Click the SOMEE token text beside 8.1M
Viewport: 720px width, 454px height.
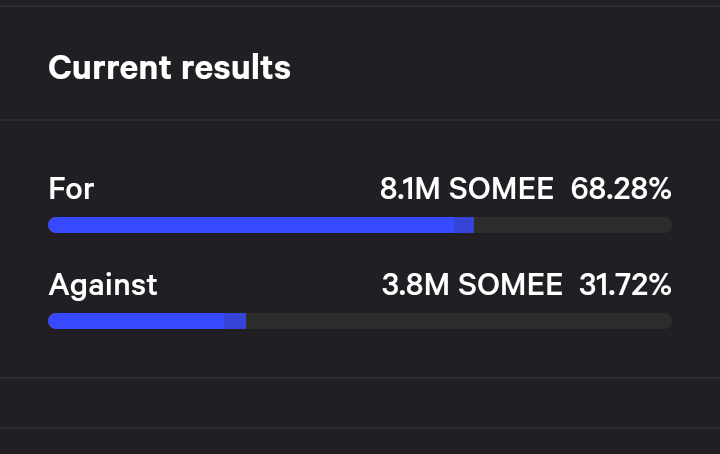[501, 189]
